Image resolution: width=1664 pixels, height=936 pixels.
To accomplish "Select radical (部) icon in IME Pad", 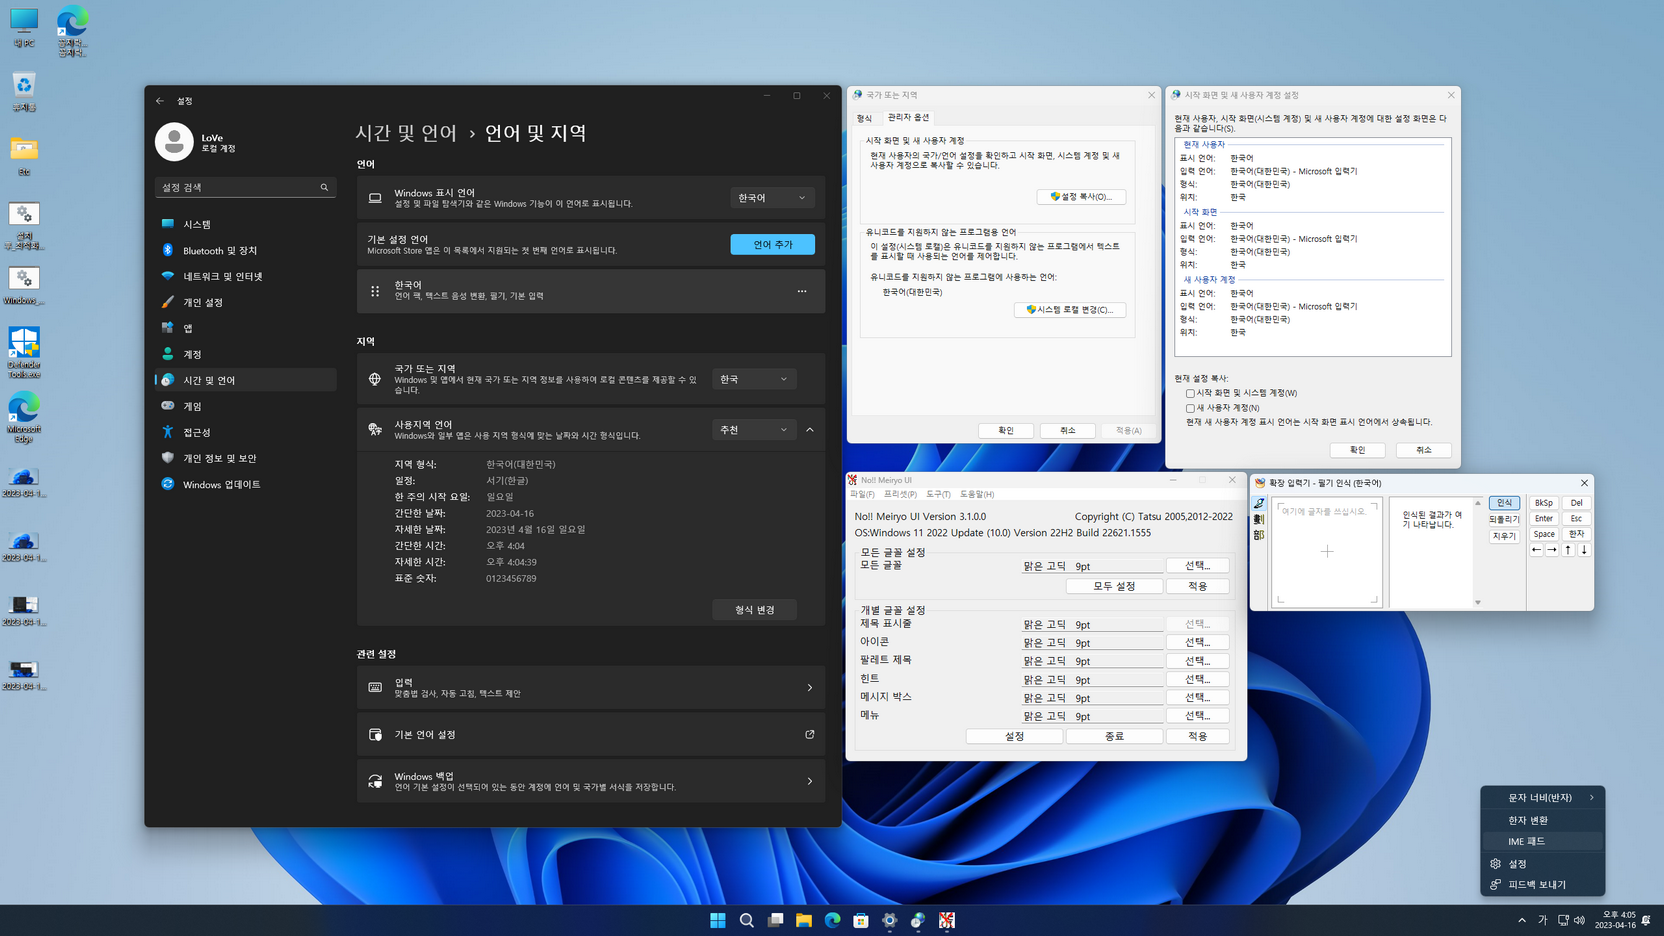I will click(x=1259, y=536).
